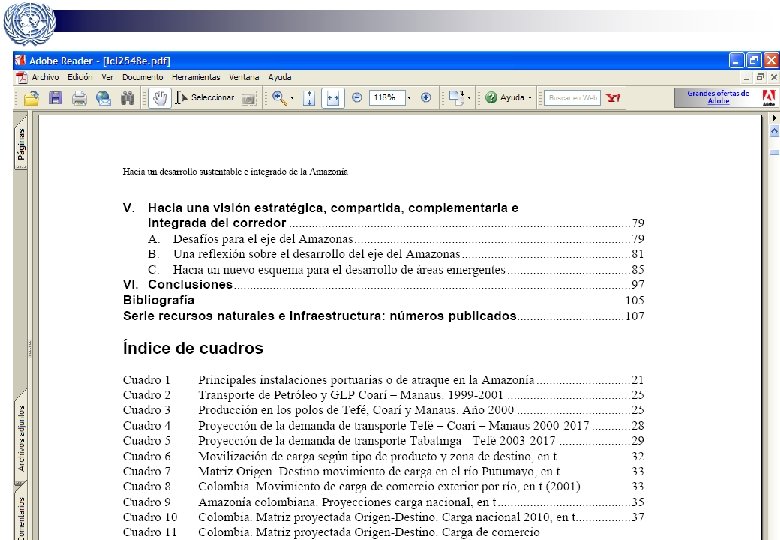Click the header 'Hacia un desarrollo sustentable' text
Image resolution: width=780 pixels, height=540 pixels.
click(235, 172)
